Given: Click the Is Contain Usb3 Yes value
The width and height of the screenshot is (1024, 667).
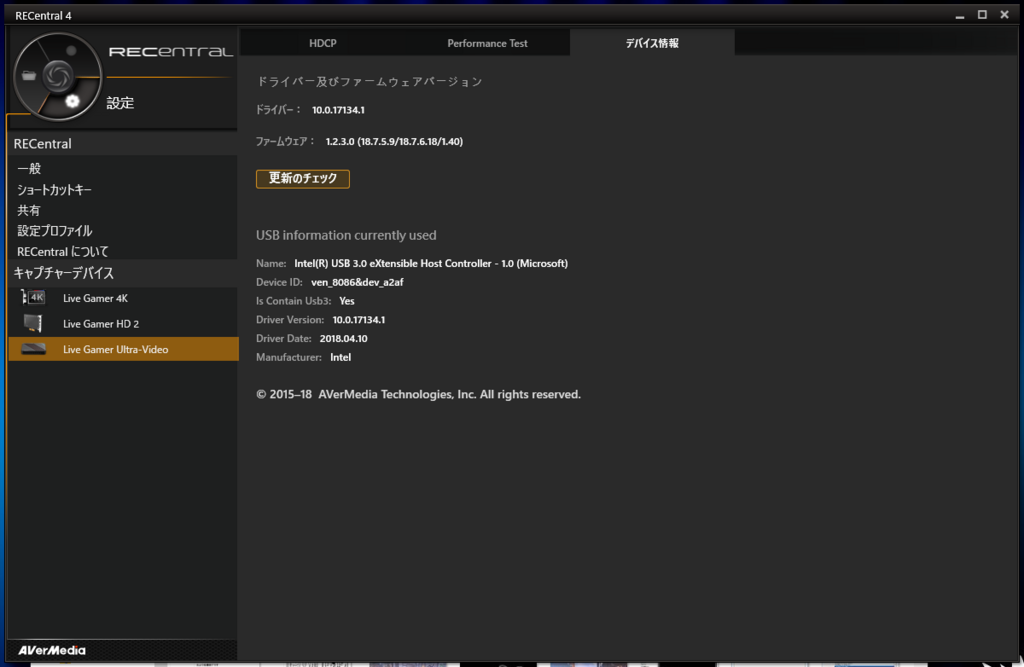Looking at the screenshot, I should tap(347, 301).
